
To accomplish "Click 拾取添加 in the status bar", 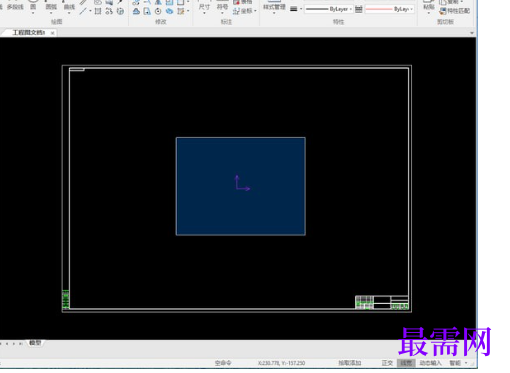I will tap(350, 363).
